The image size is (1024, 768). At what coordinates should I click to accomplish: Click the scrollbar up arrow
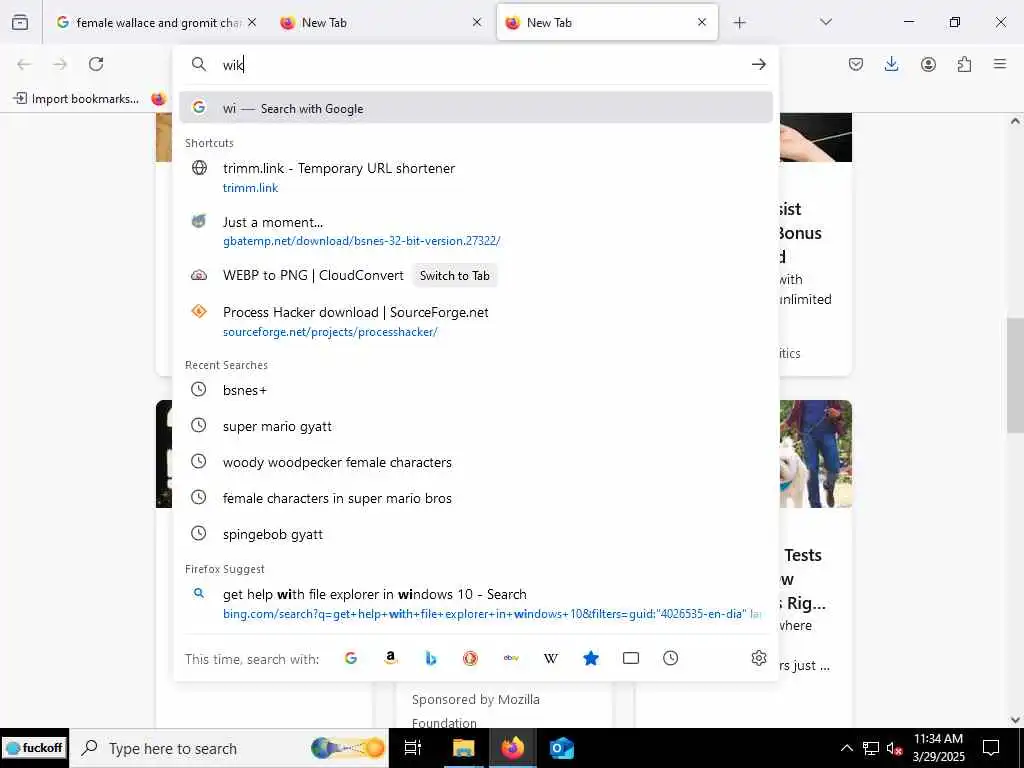point(1015,121)
